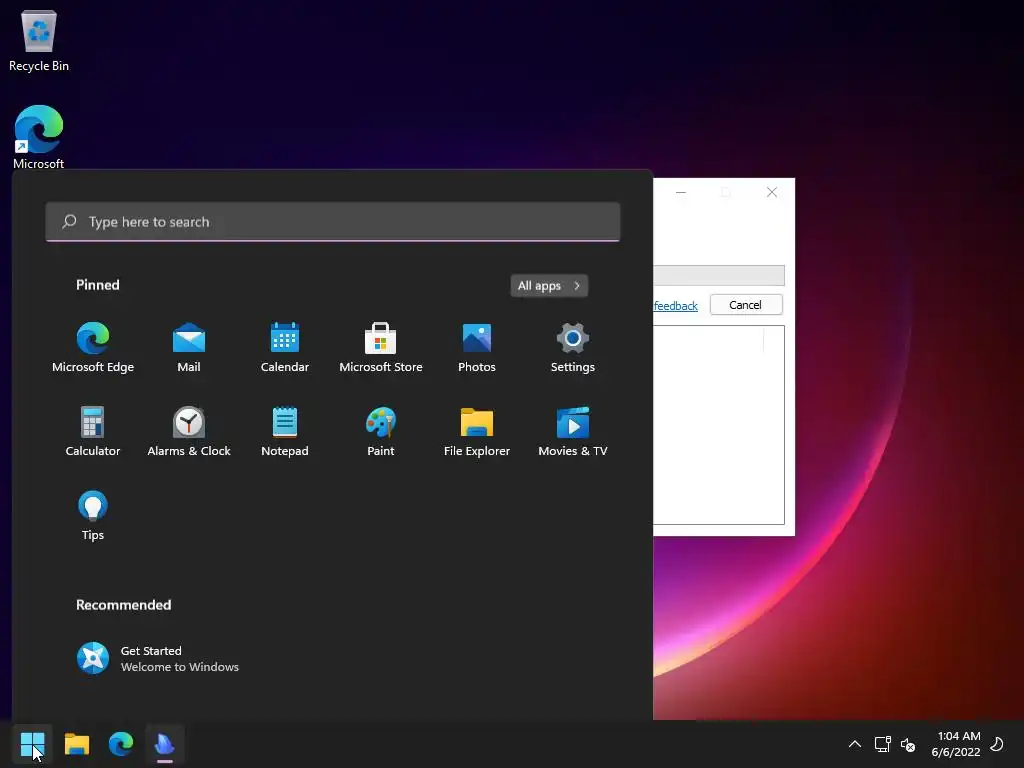Launch Movies & TV

tap(573, 432)
